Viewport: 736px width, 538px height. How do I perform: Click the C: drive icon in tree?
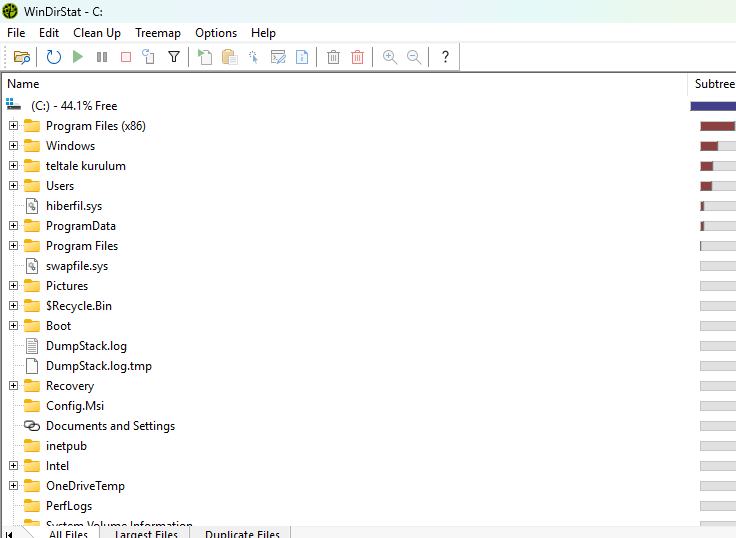pyautogui.click(x=14, y=105)
